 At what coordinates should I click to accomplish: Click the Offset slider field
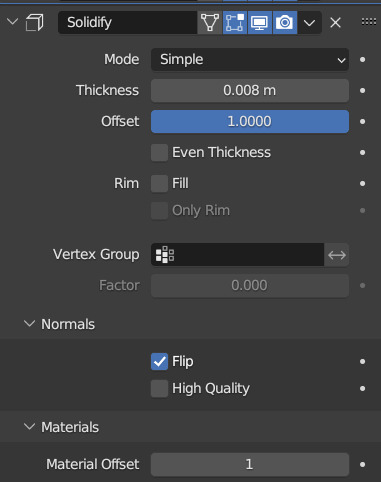[x=250, y=122]
